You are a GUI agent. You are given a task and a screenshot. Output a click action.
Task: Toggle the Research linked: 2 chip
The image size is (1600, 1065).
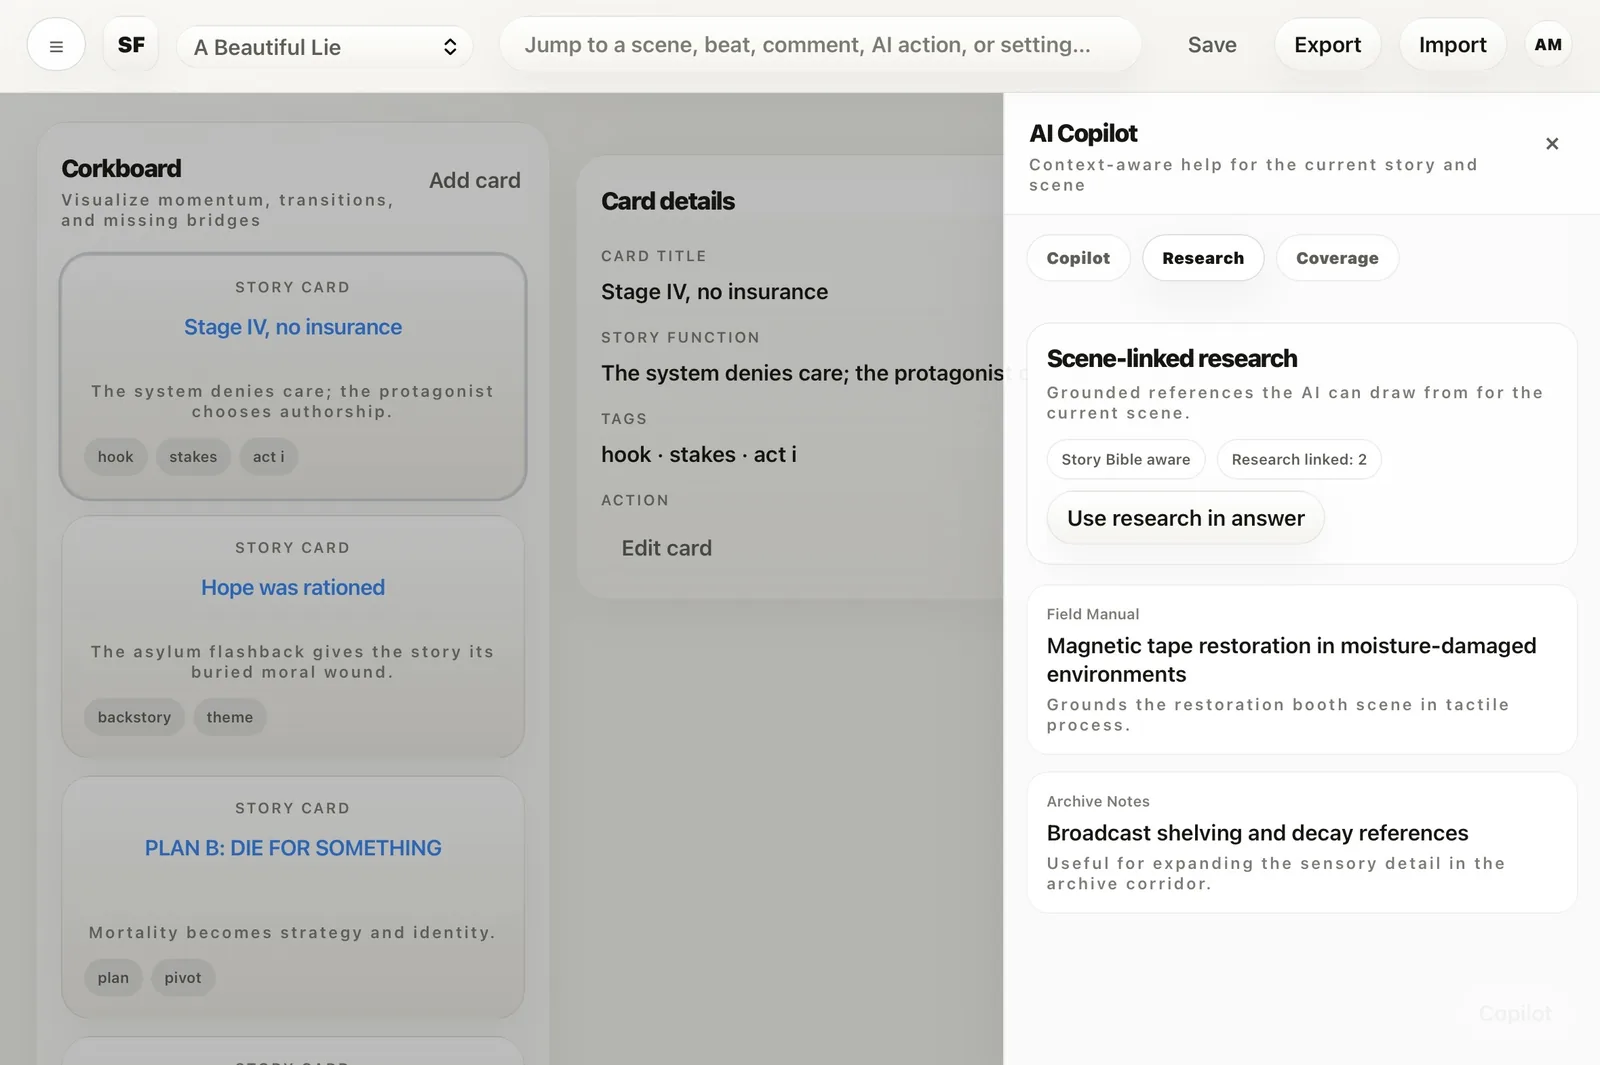pos(1299,459)
